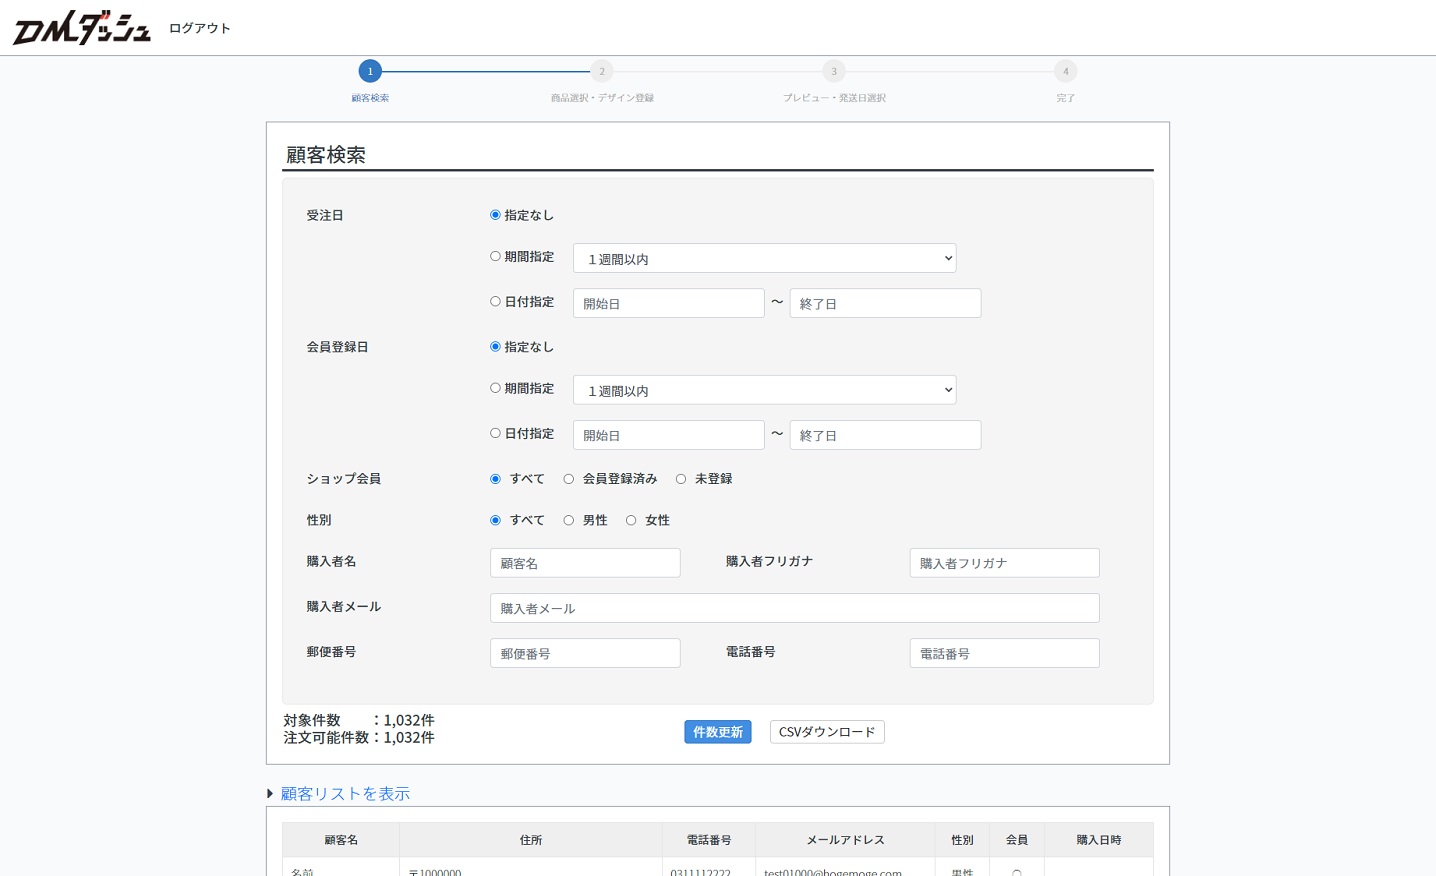This screenshot has height=876, width=1436.
Task: Click メールアドレス column header
Action: pyautogui.click(x=846, y=840)
